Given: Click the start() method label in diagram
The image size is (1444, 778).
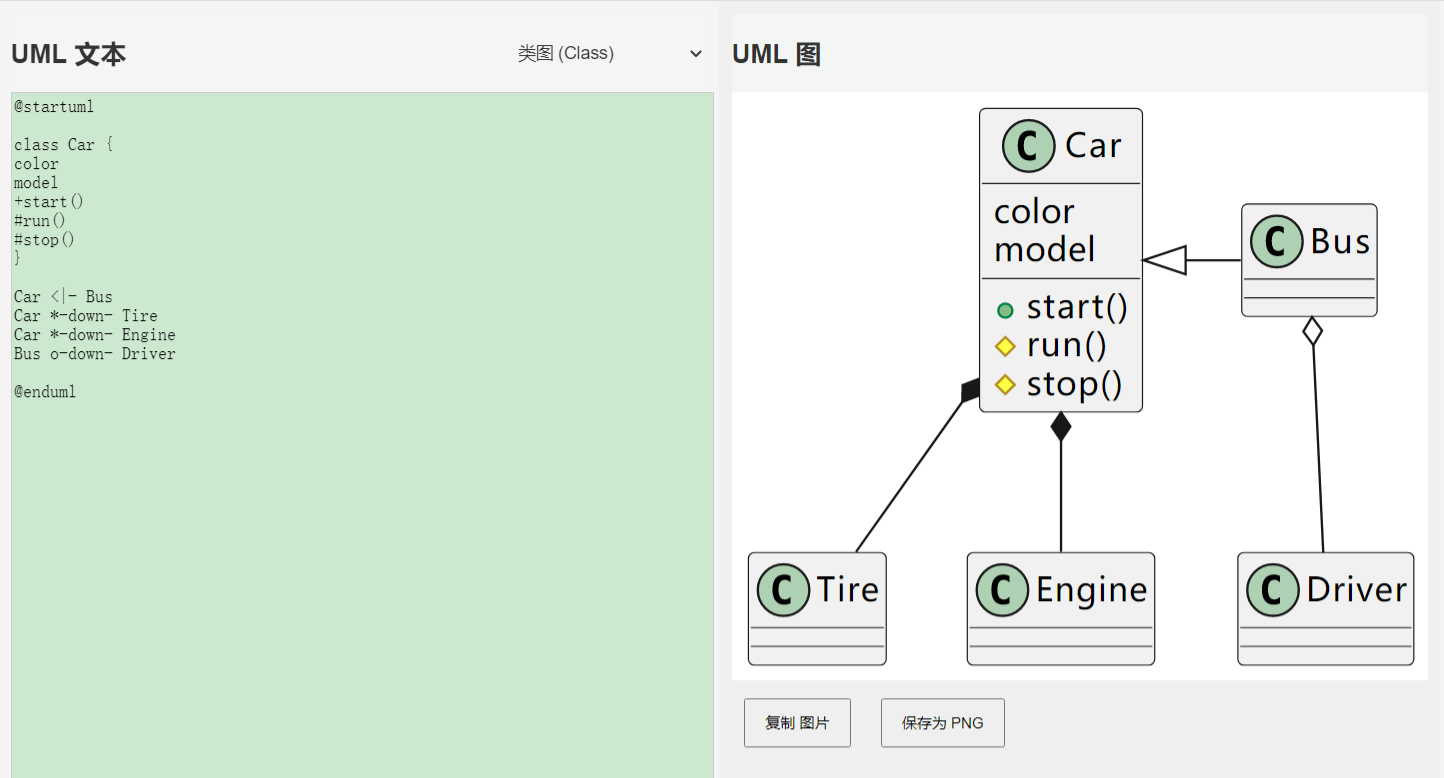Looking at the screenshot, I should [x=1077, y=307].
